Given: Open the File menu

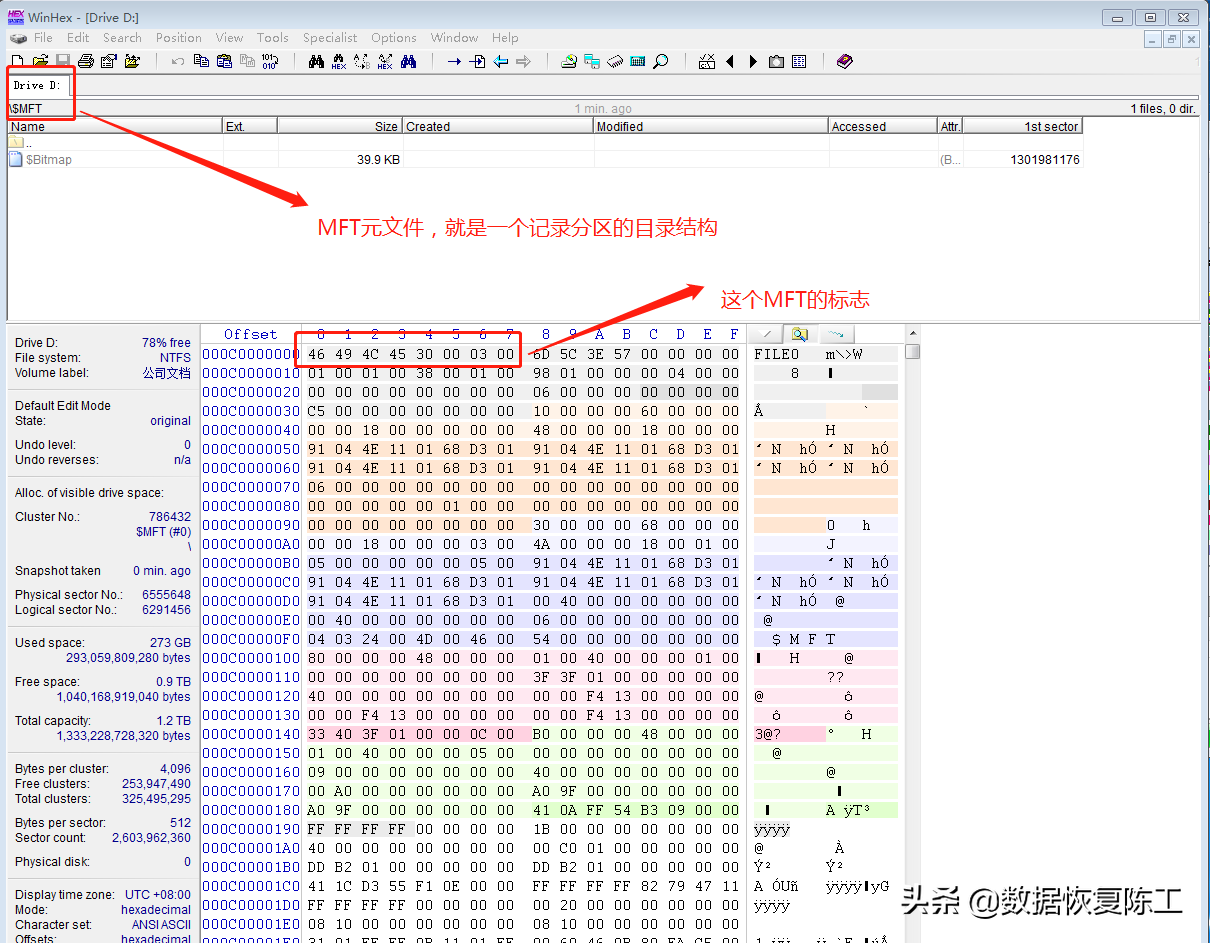Looking at the screenshot, I should tap(43, 38).
